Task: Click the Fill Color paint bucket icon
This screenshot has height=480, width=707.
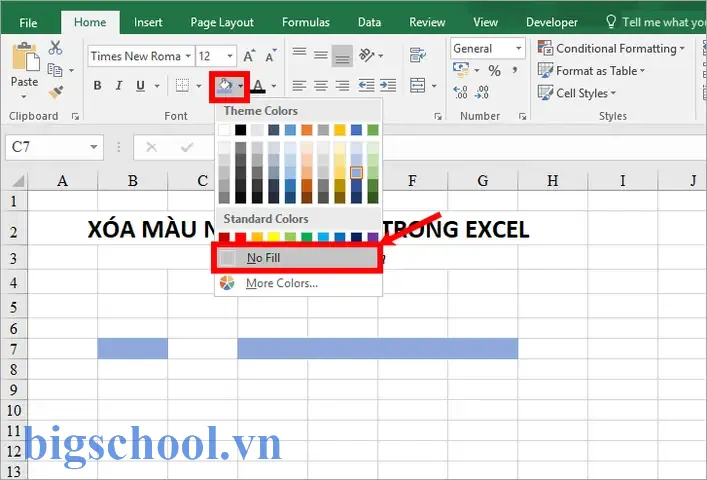Action: coord(225,85)
